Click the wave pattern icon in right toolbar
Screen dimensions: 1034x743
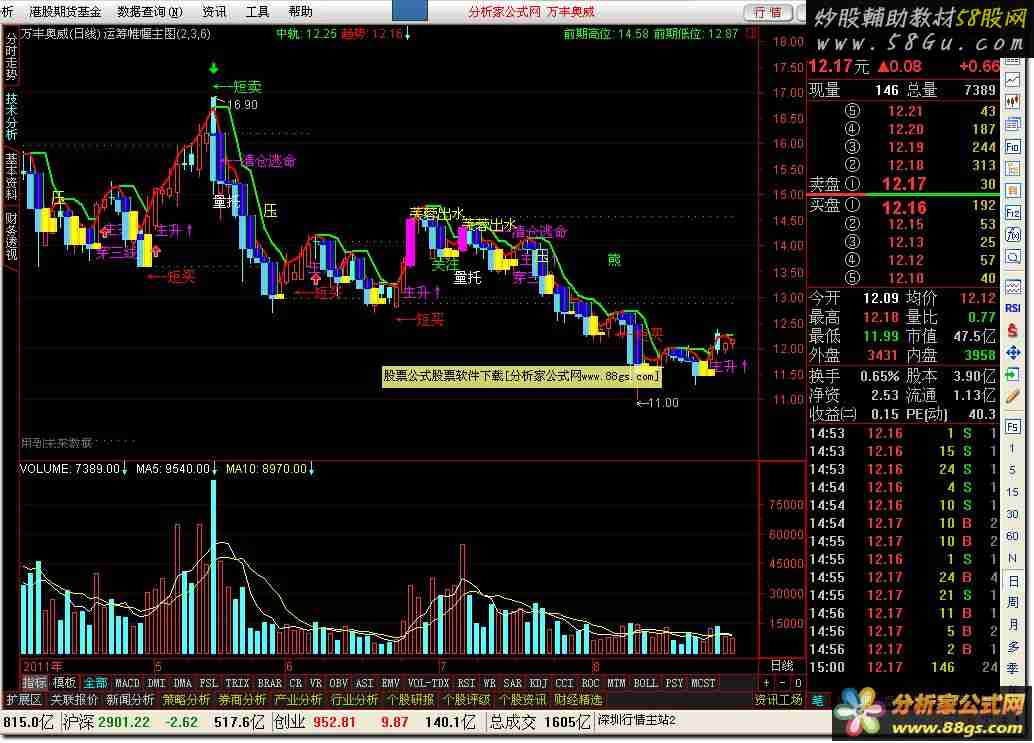pos(1012,286)
